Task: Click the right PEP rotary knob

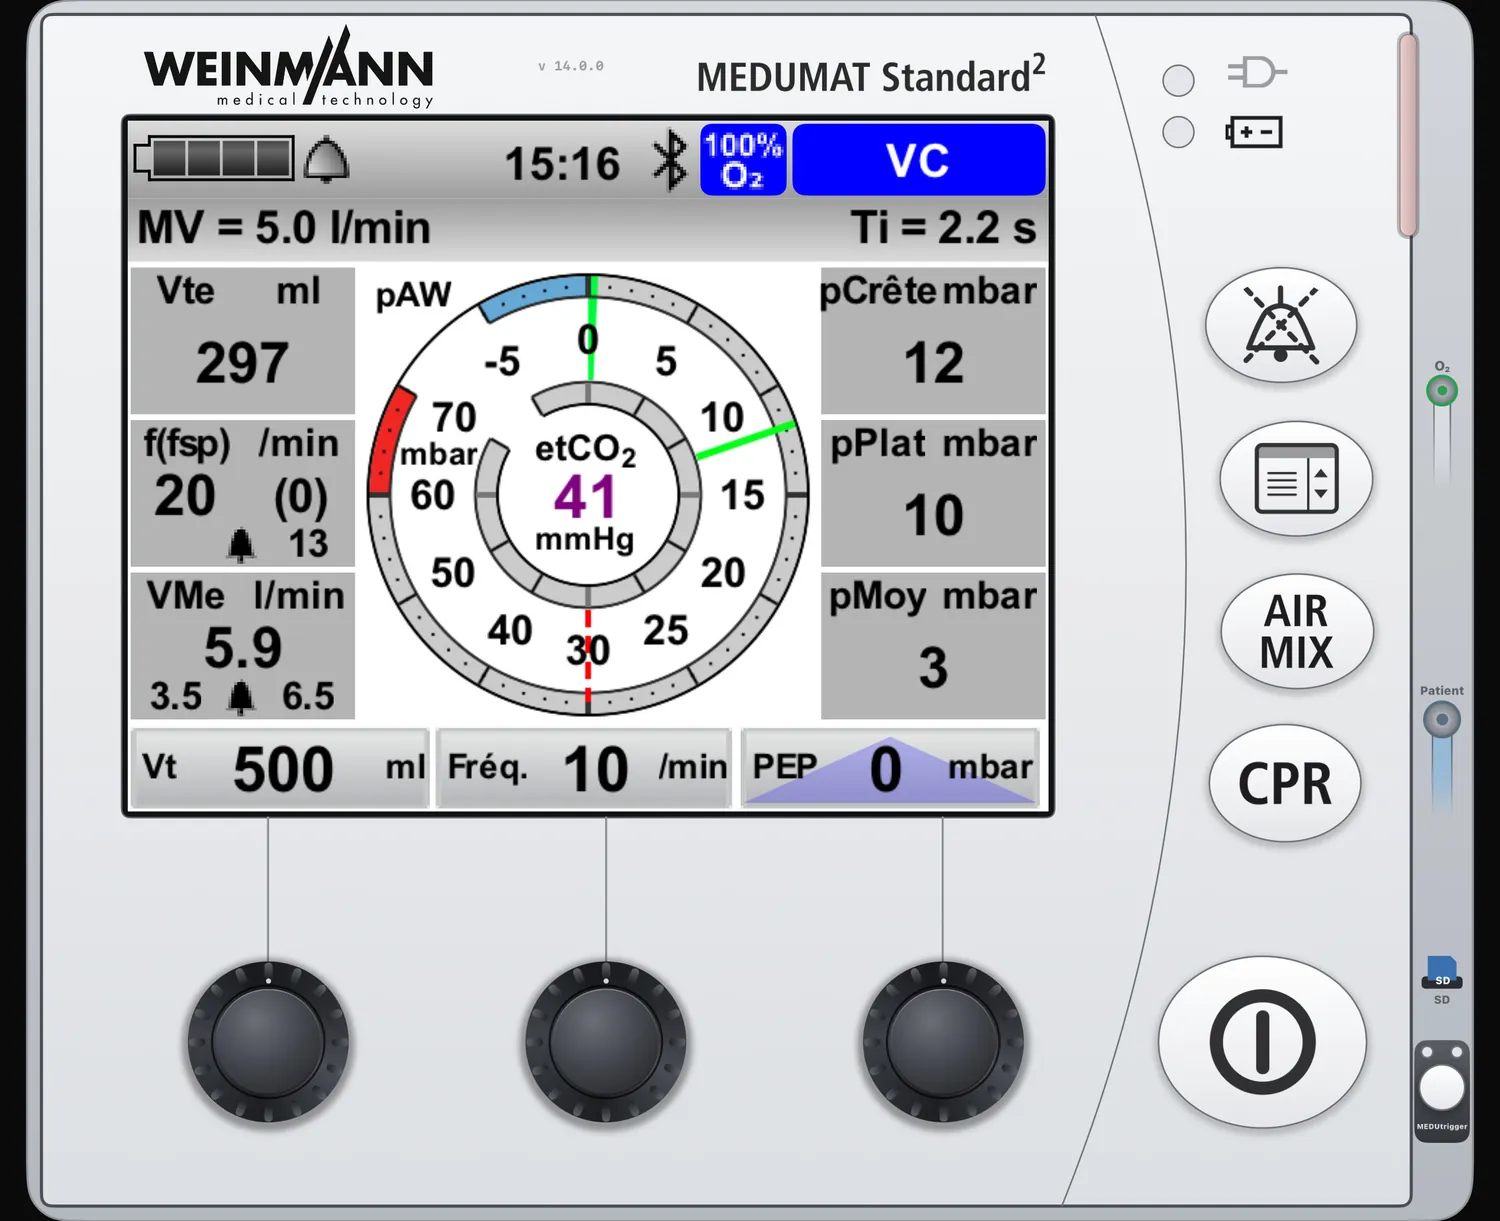Action: click(943, 1042)
